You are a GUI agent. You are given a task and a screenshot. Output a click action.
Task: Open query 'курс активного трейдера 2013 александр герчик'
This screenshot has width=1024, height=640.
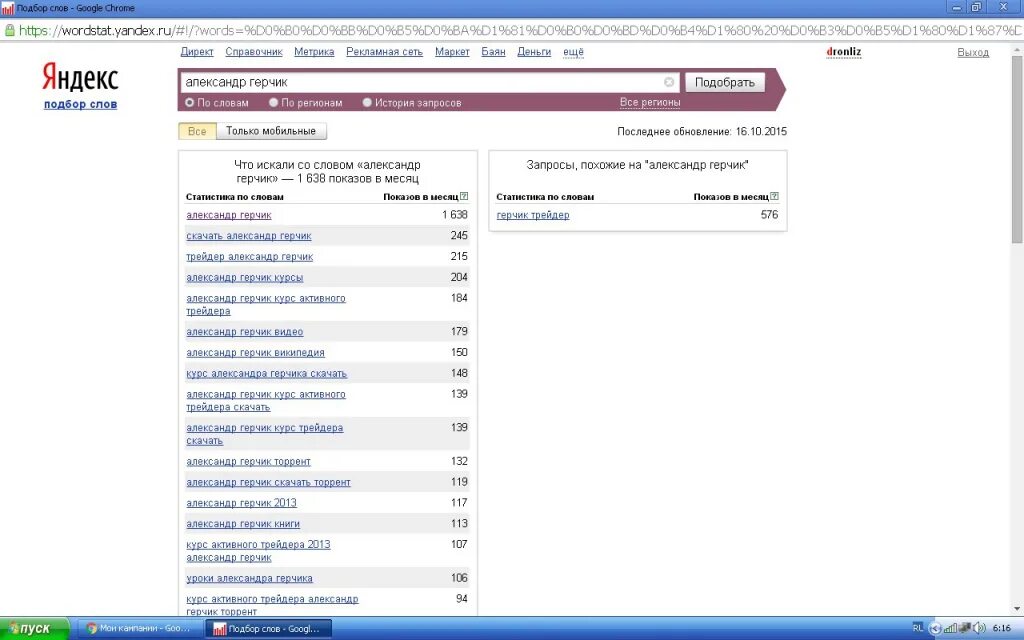point(258,551)
